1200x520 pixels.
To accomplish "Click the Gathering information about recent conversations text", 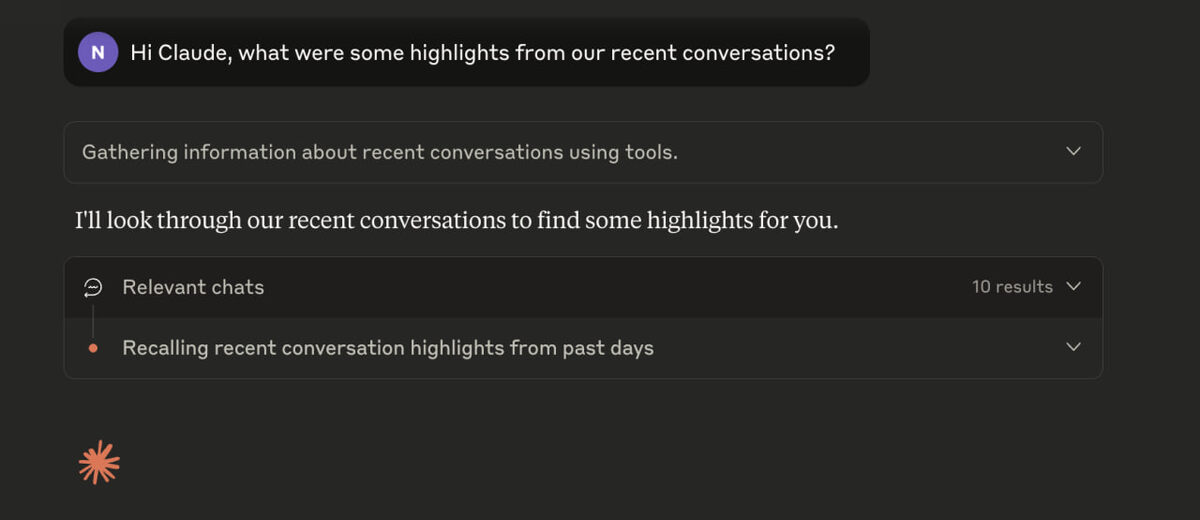I will pyautogui.click(x=379, y=152).
